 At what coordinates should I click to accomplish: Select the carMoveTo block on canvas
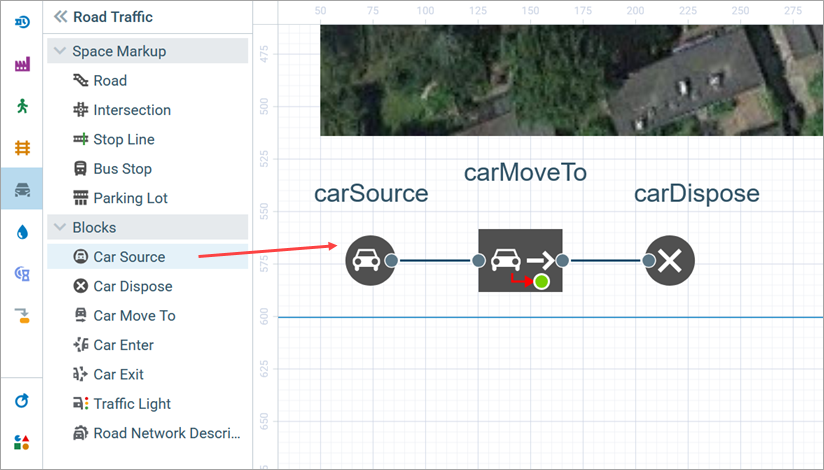[x=520, y=261]
